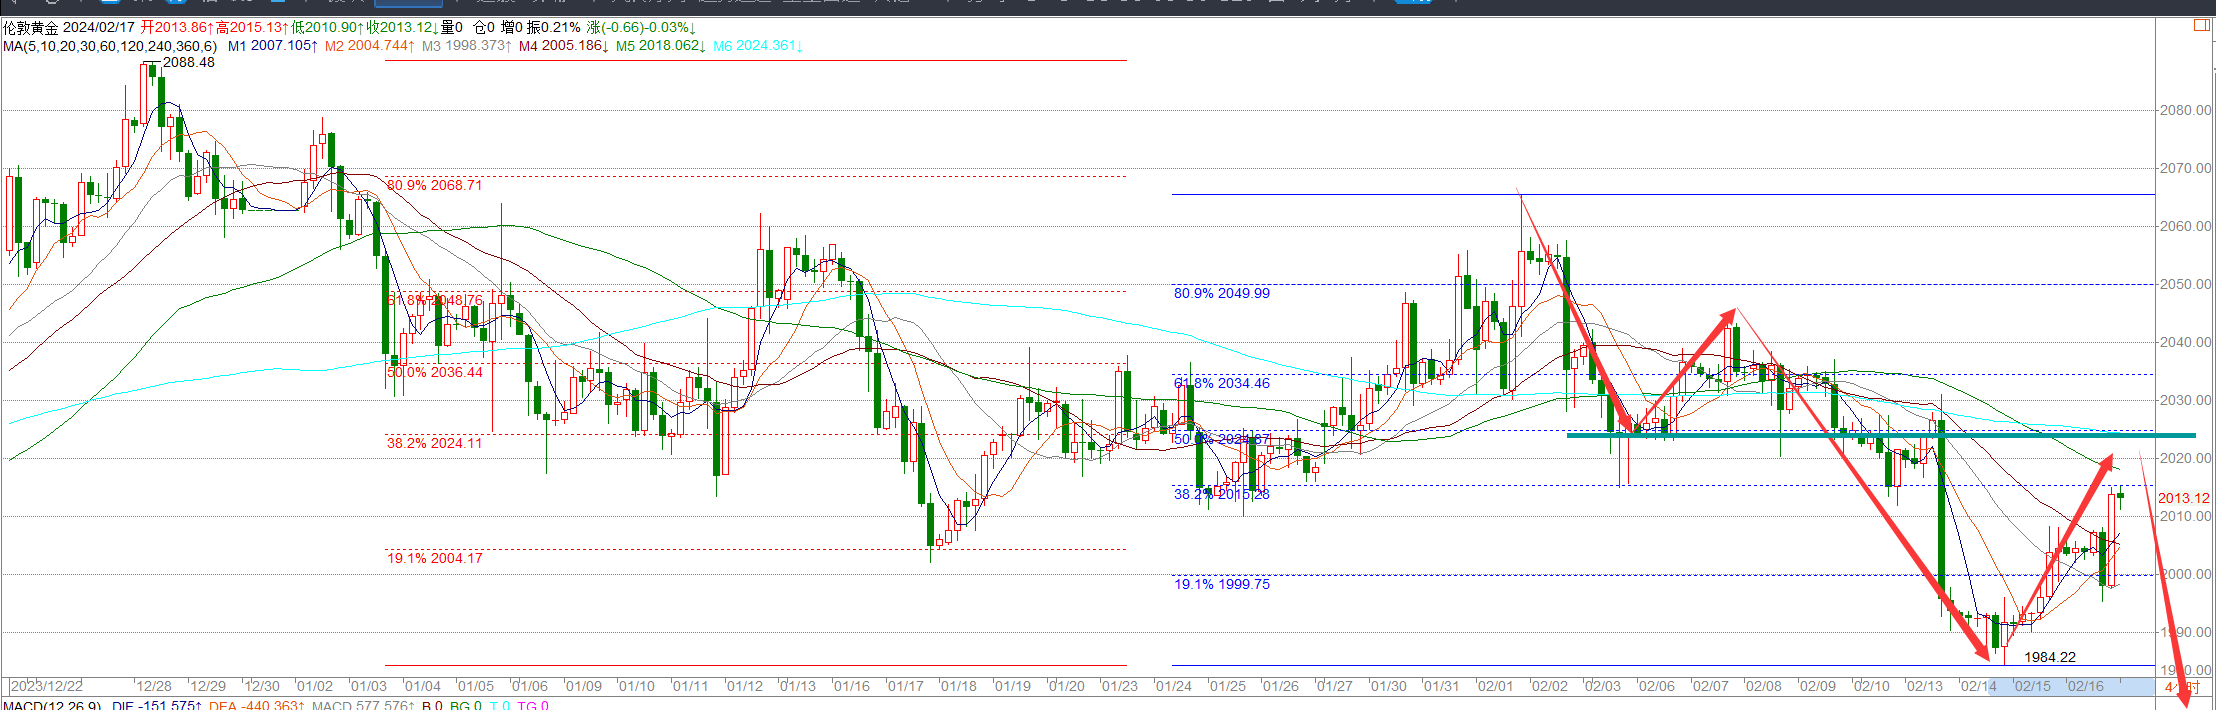
Task: Click the 01/23 date on time axis
Action: click(1119, 686)
